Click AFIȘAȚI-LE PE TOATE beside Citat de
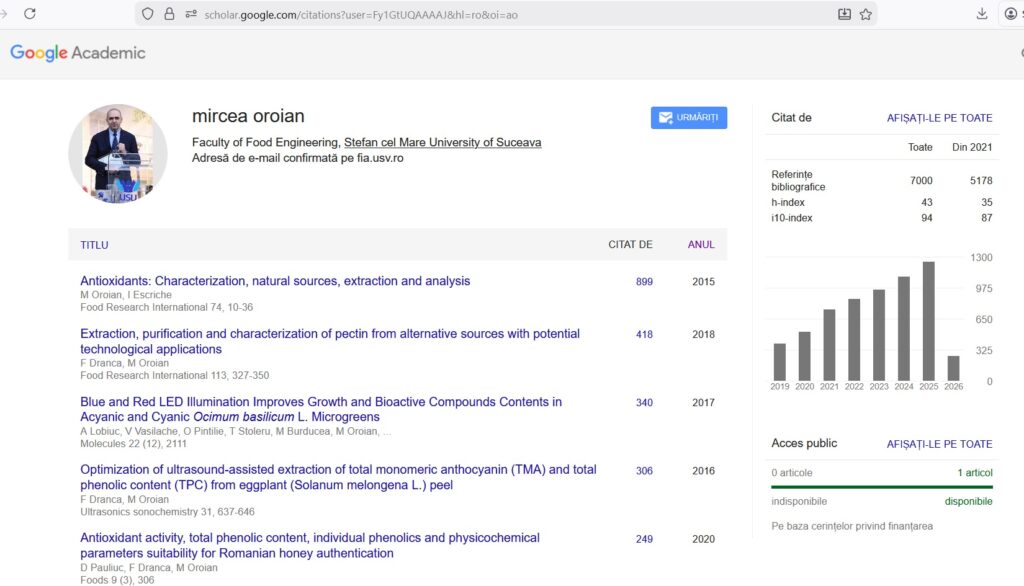The height and width of the screenshot is (586, 1024). (x=939, y=118)
